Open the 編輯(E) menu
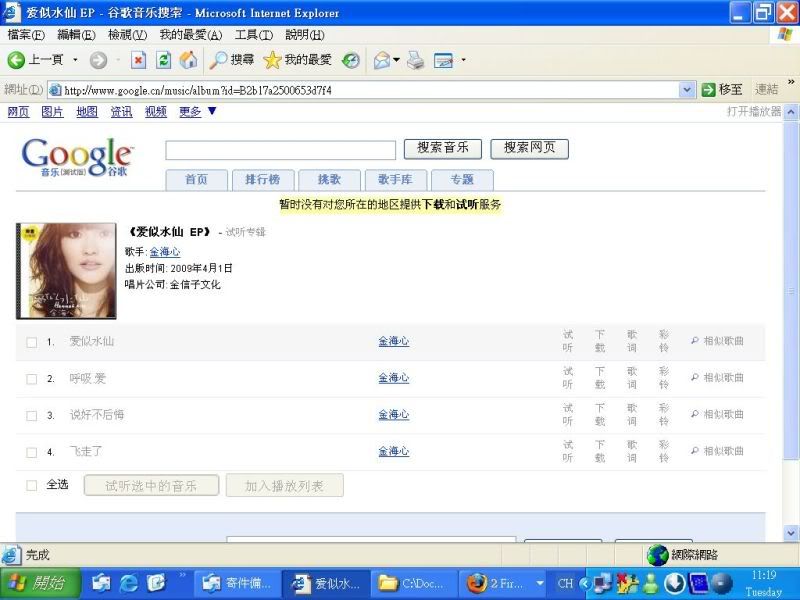 76,35
